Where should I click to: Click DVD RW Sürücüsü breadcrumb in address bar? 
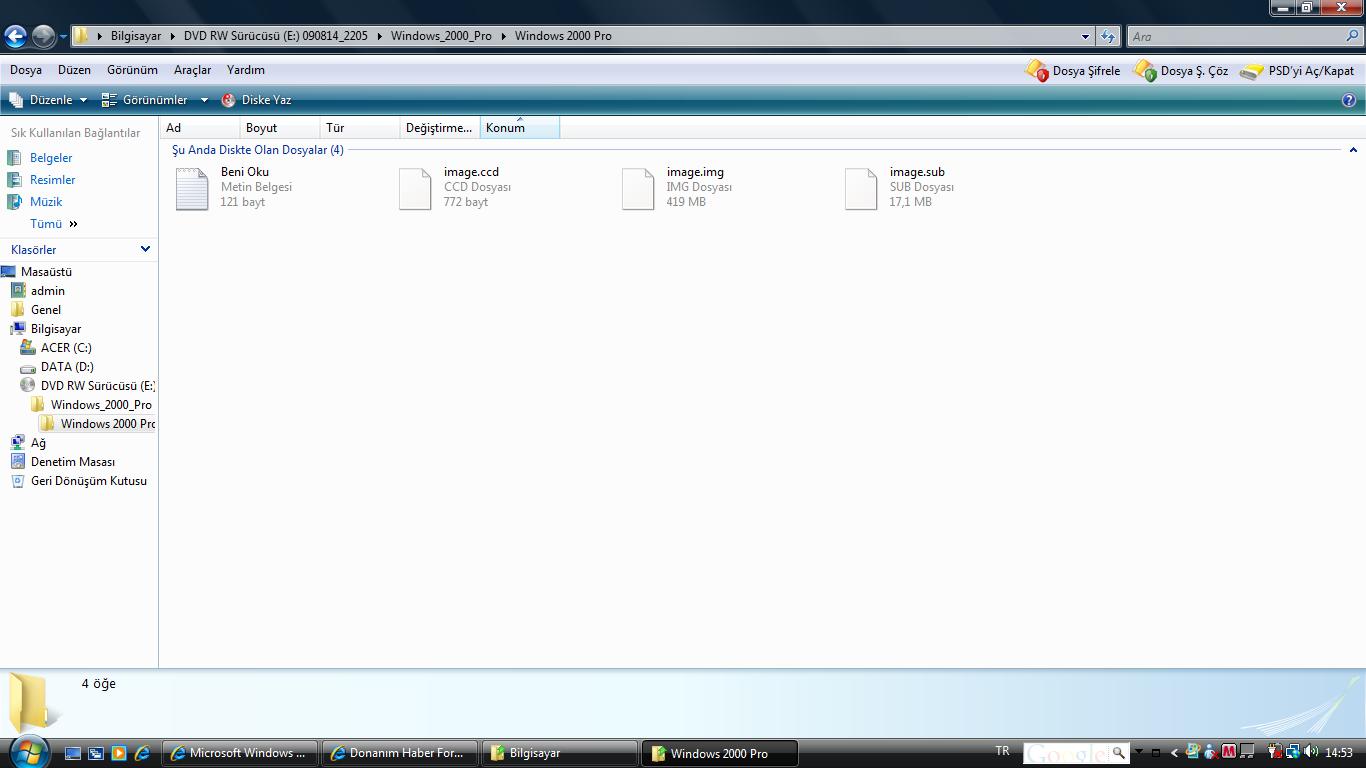coord(275,36)
